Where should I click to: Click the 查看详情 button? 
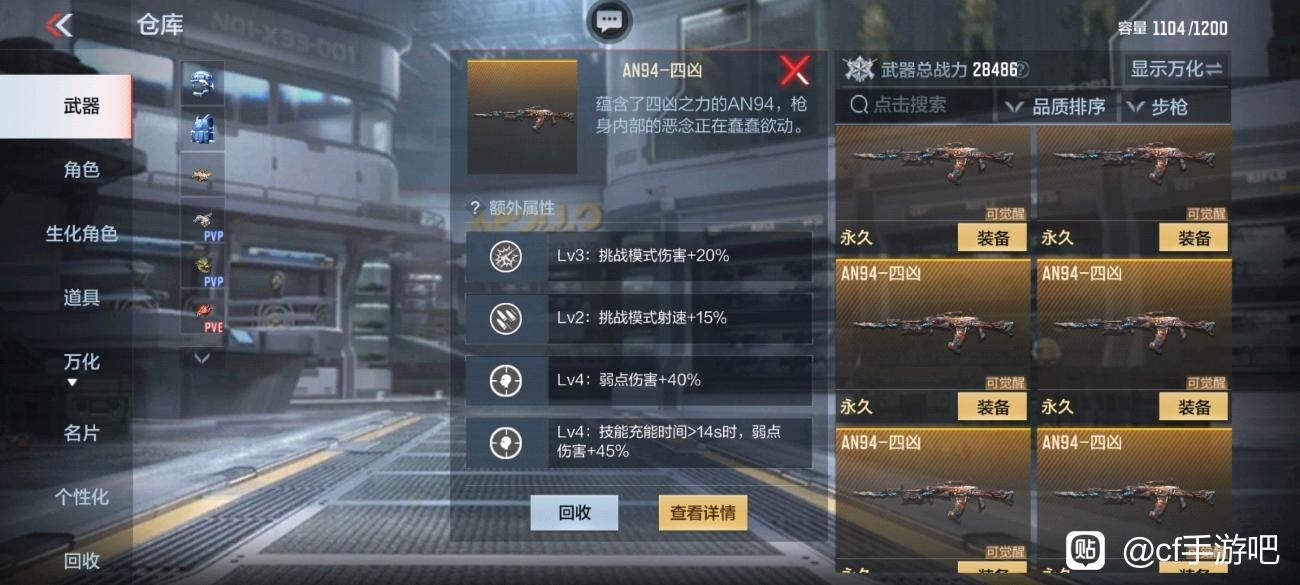click(x=703, y=513)
